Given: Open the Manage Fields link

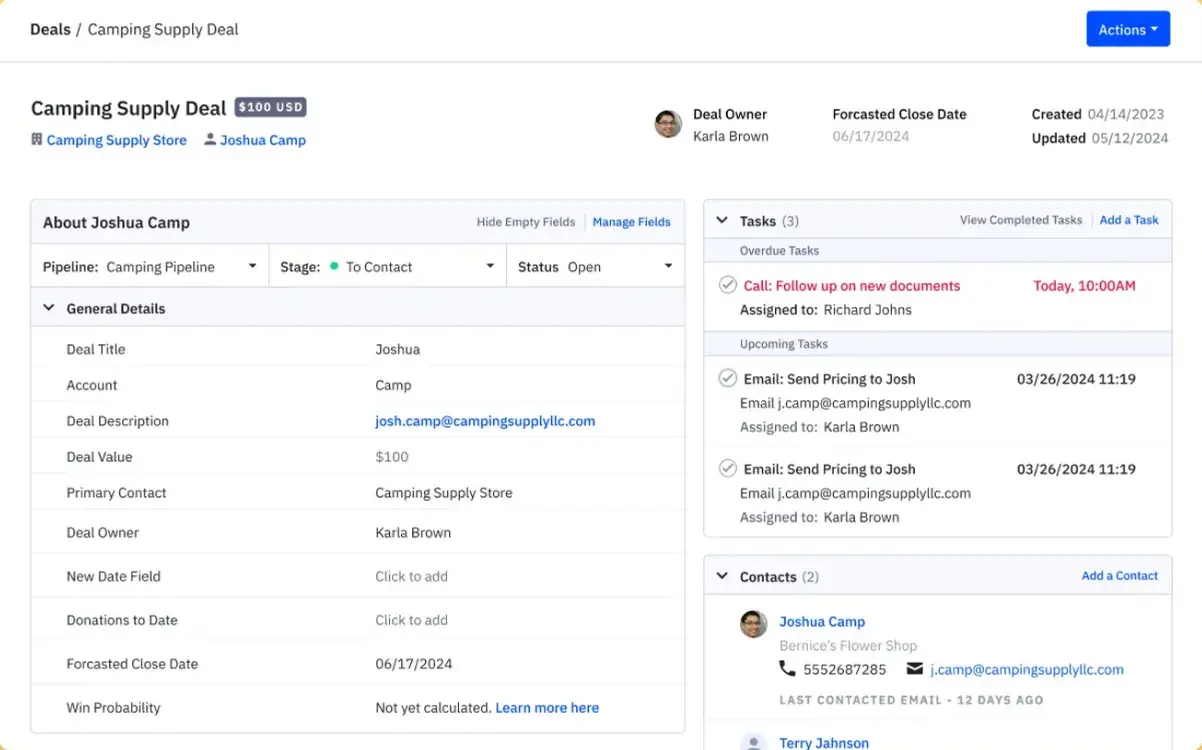Looking at the screenshot, I should pos(631,222).
